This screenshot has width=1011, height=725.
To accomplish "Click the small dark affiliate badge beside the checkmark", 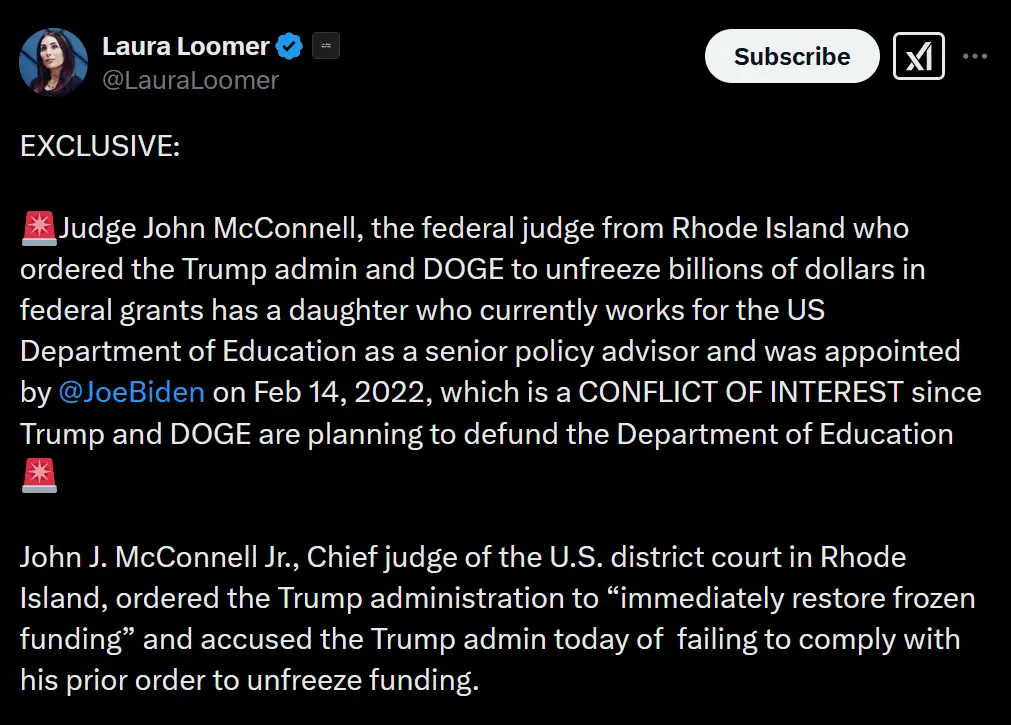I will pyautogui.click(x=326, y=46).
